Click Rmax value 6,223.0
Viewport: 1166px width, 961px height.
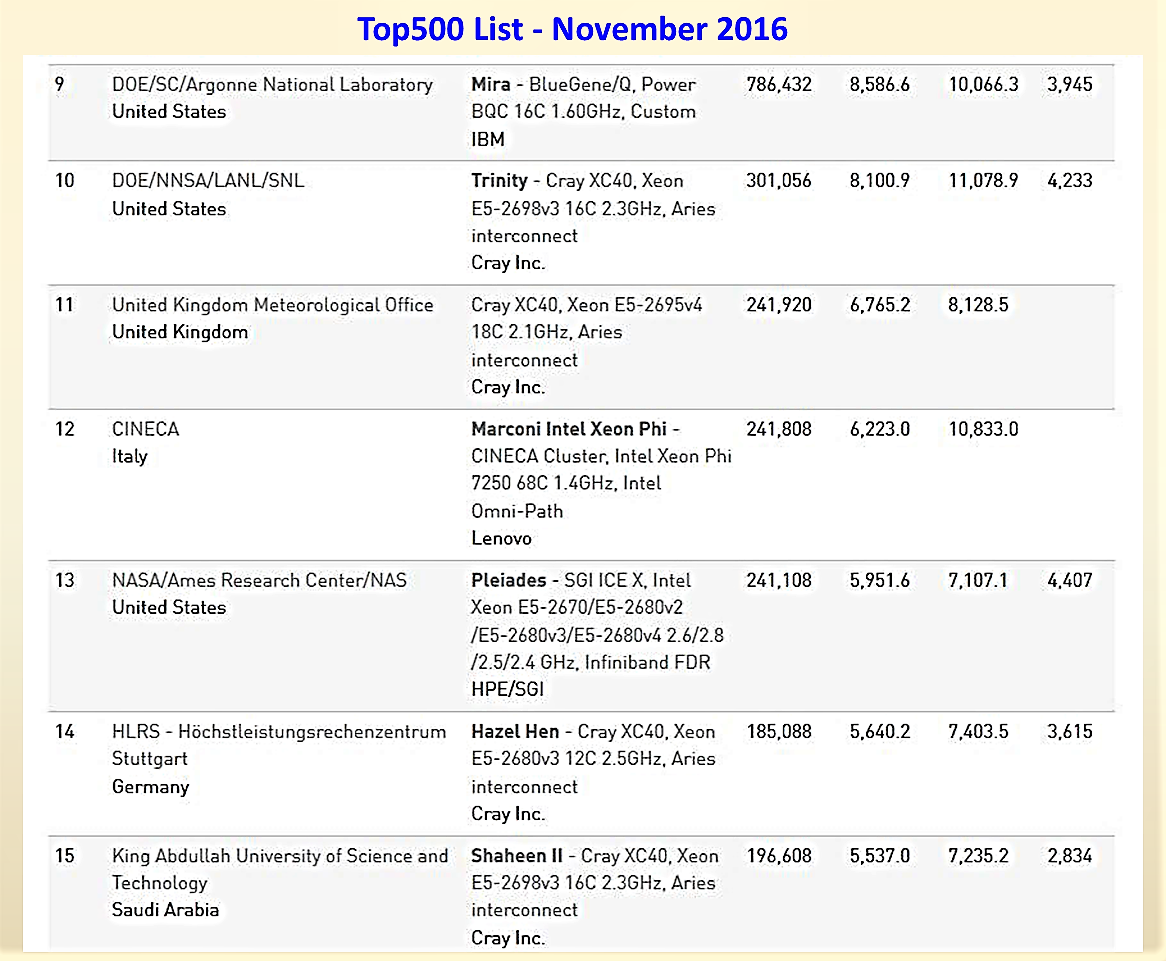880,428
